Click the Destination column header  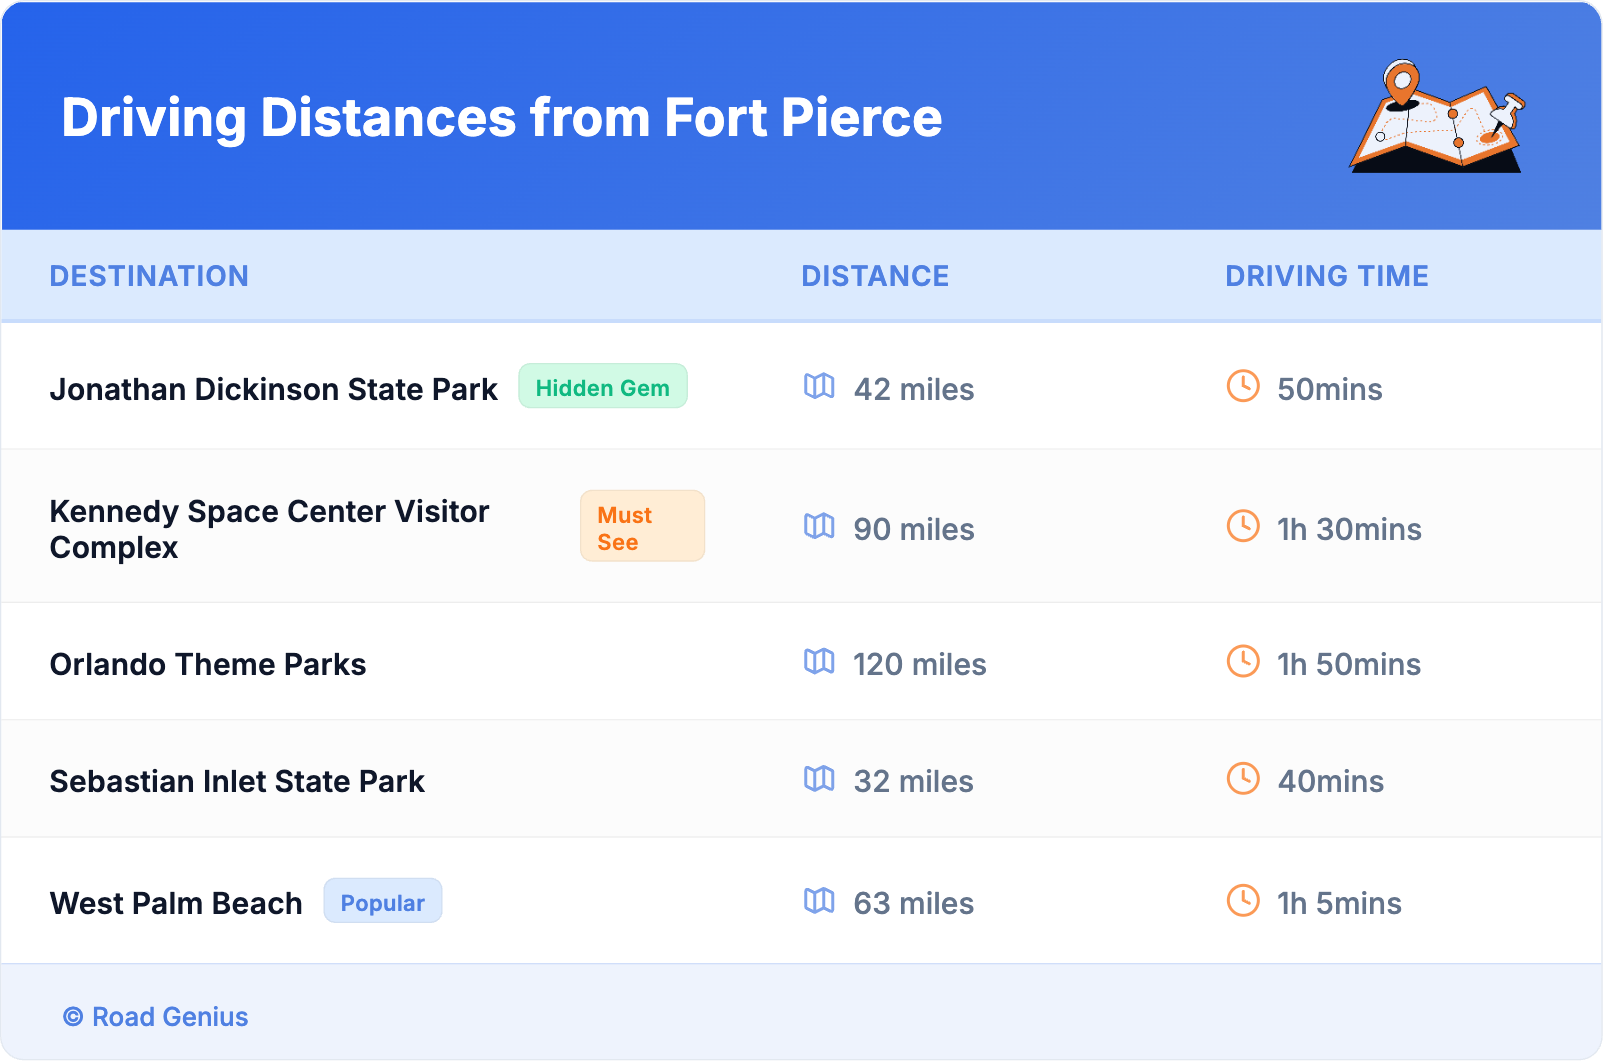[149, 276]
